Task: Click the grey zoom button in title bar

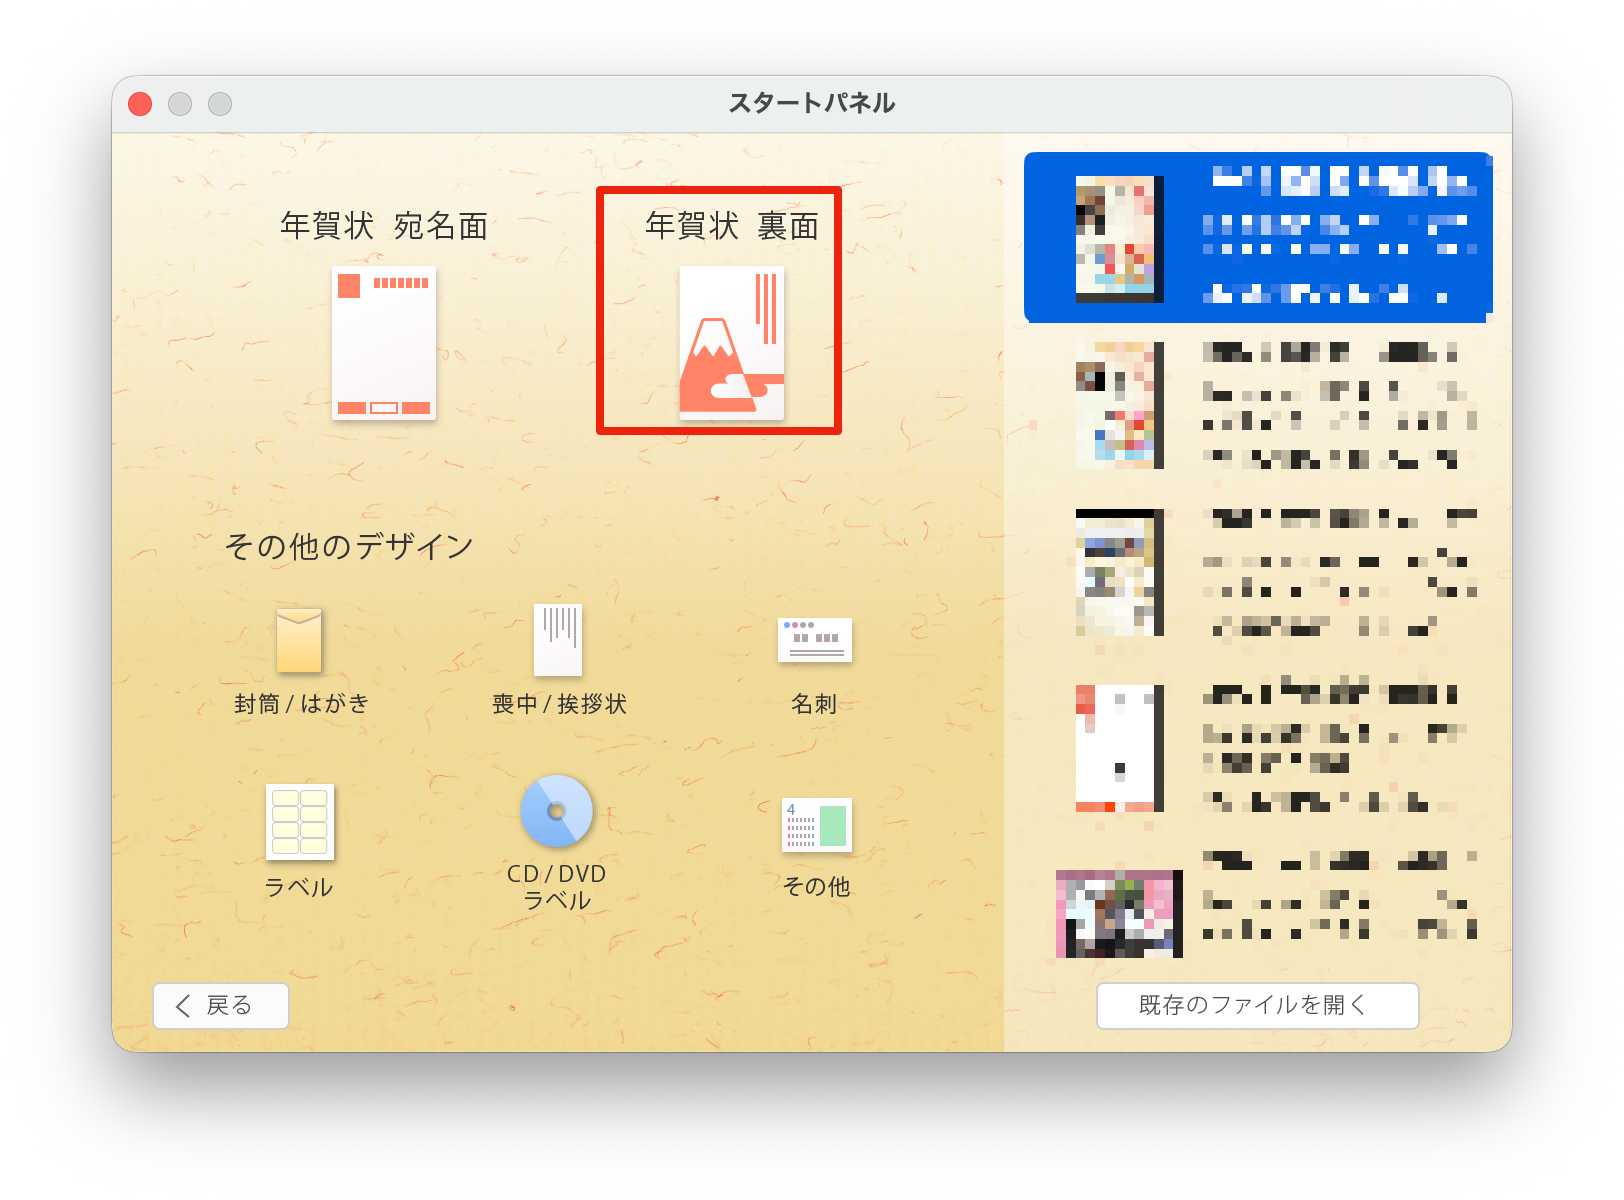Action: (220, 104)
